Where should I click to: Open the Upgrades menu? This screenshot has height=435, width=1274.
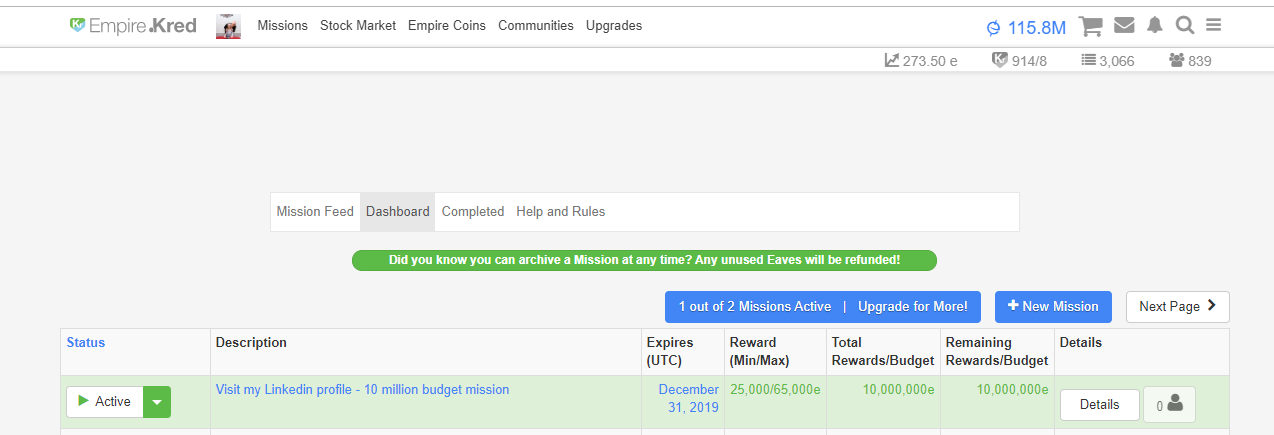point(614,26)
